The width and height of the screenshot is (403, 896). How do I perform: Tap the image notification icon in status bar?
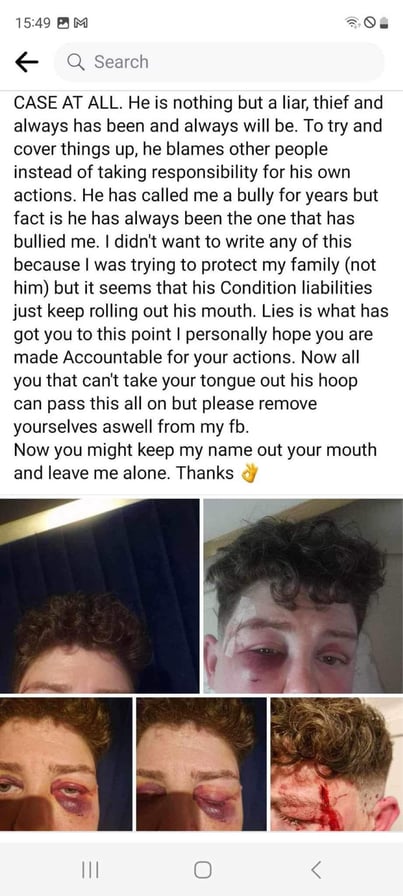[62, 23]
